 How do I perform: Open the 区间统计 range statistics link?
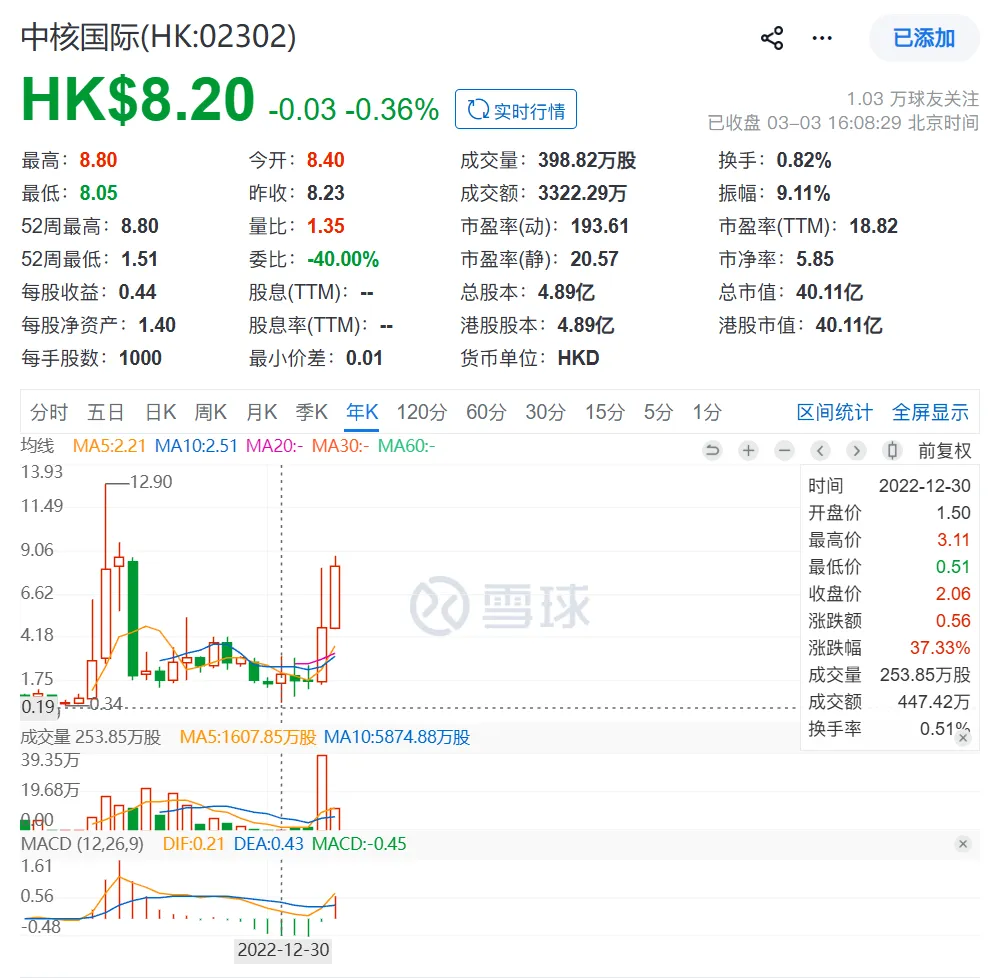point(835,412)
